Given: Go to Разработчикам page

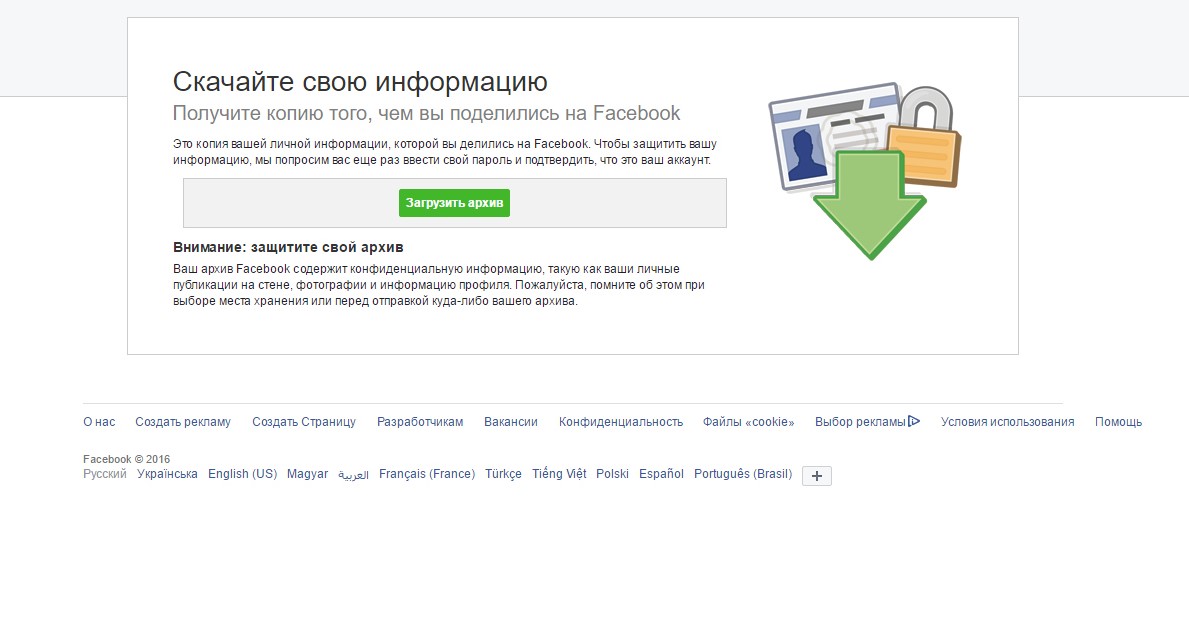Looking at the screenshot, I should (x=420, y=422).
